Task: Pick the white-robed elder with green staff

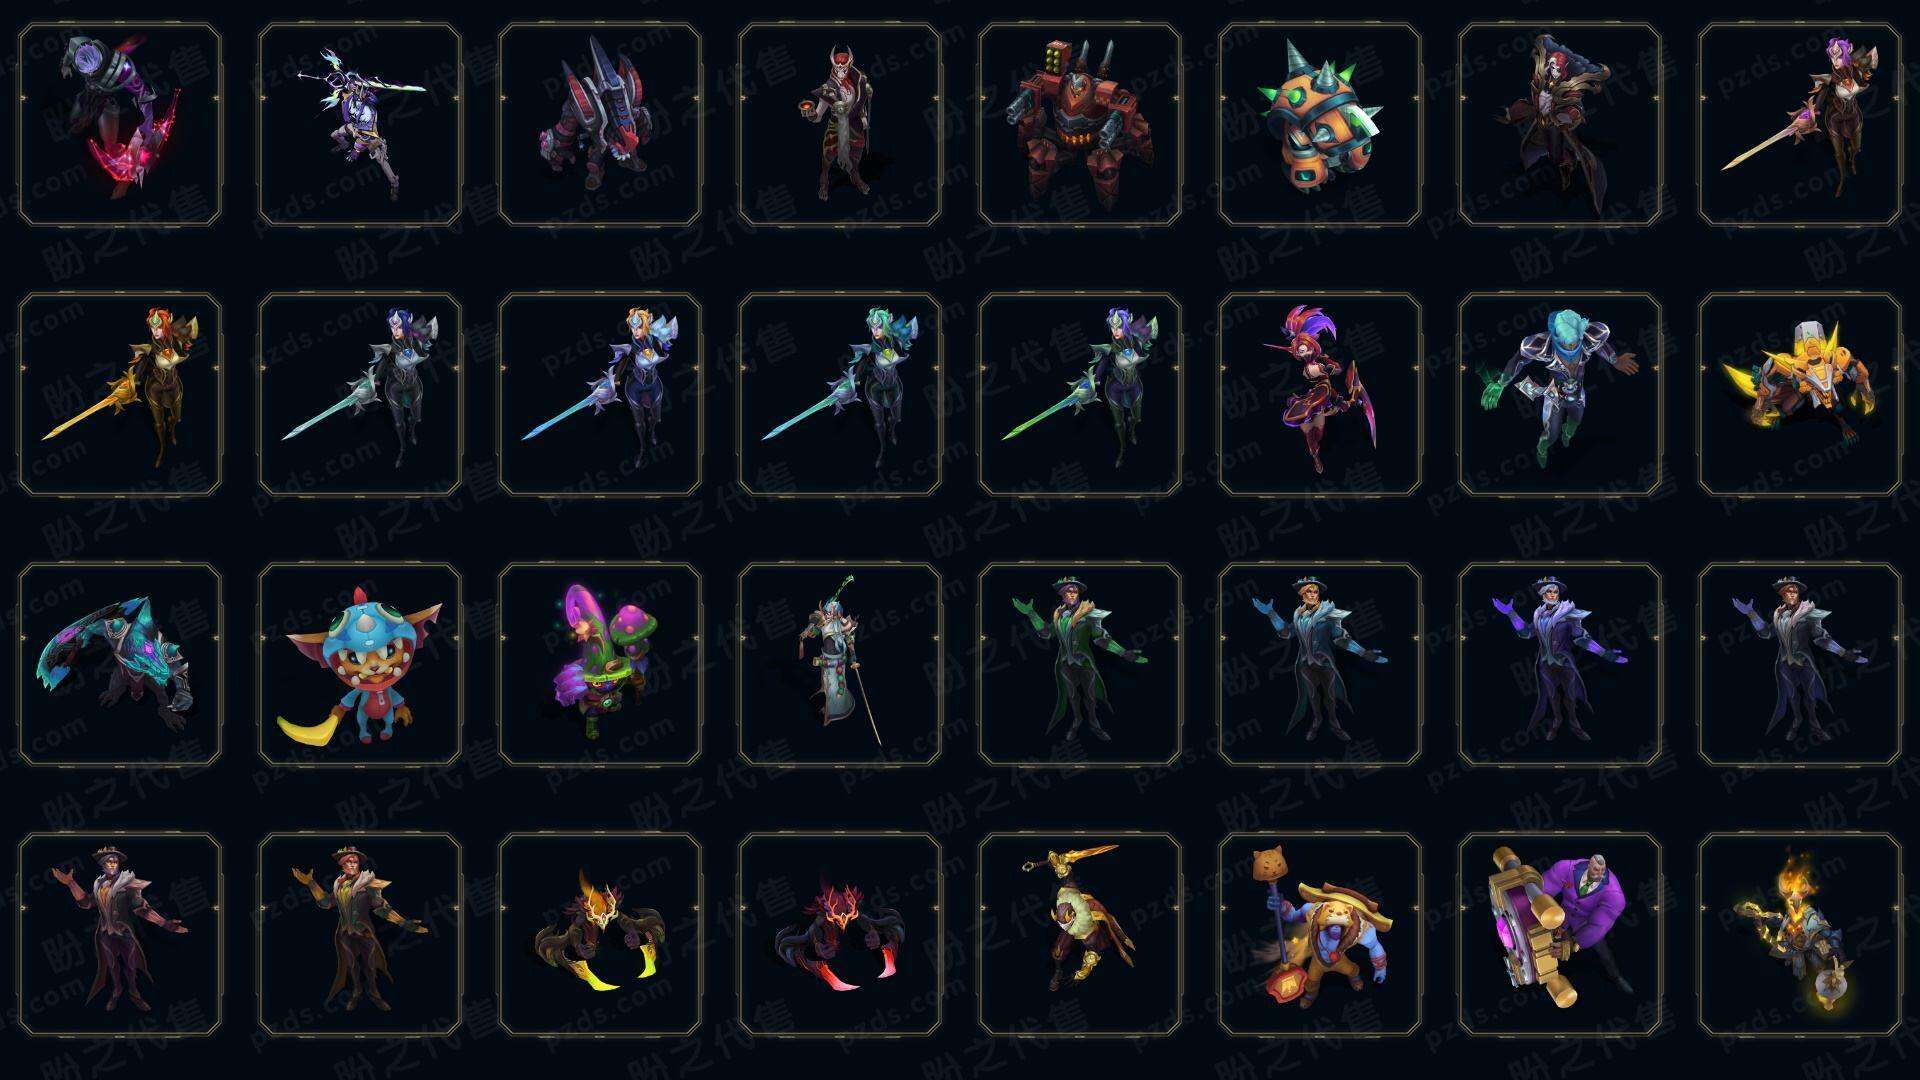Action: pyautogui.click(x=840, y=664)
